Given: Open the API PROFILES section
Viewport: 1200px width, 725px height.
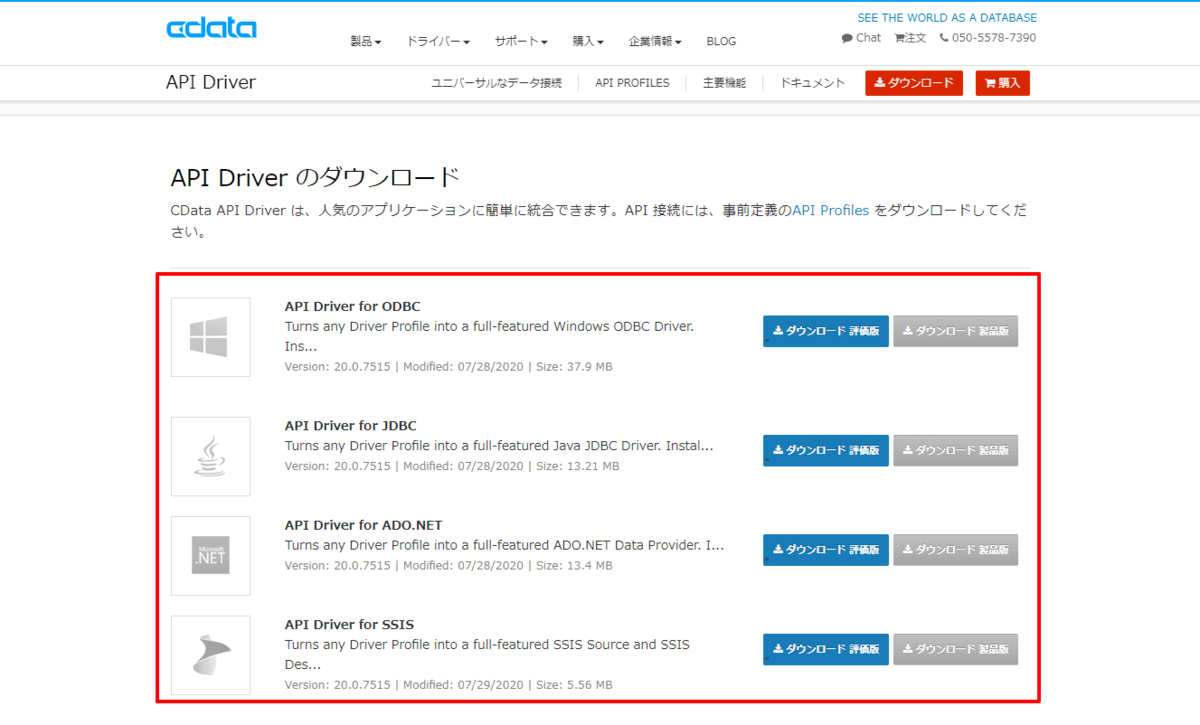Looking at the screenshot, I should coord(632,83).
